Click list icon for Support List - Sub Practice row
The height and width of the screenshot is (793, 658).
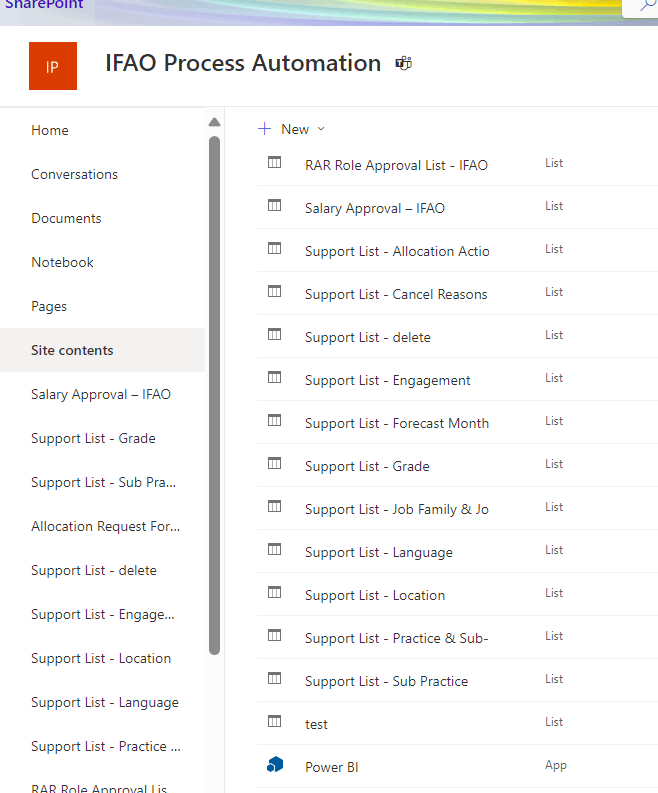(275, 679)
